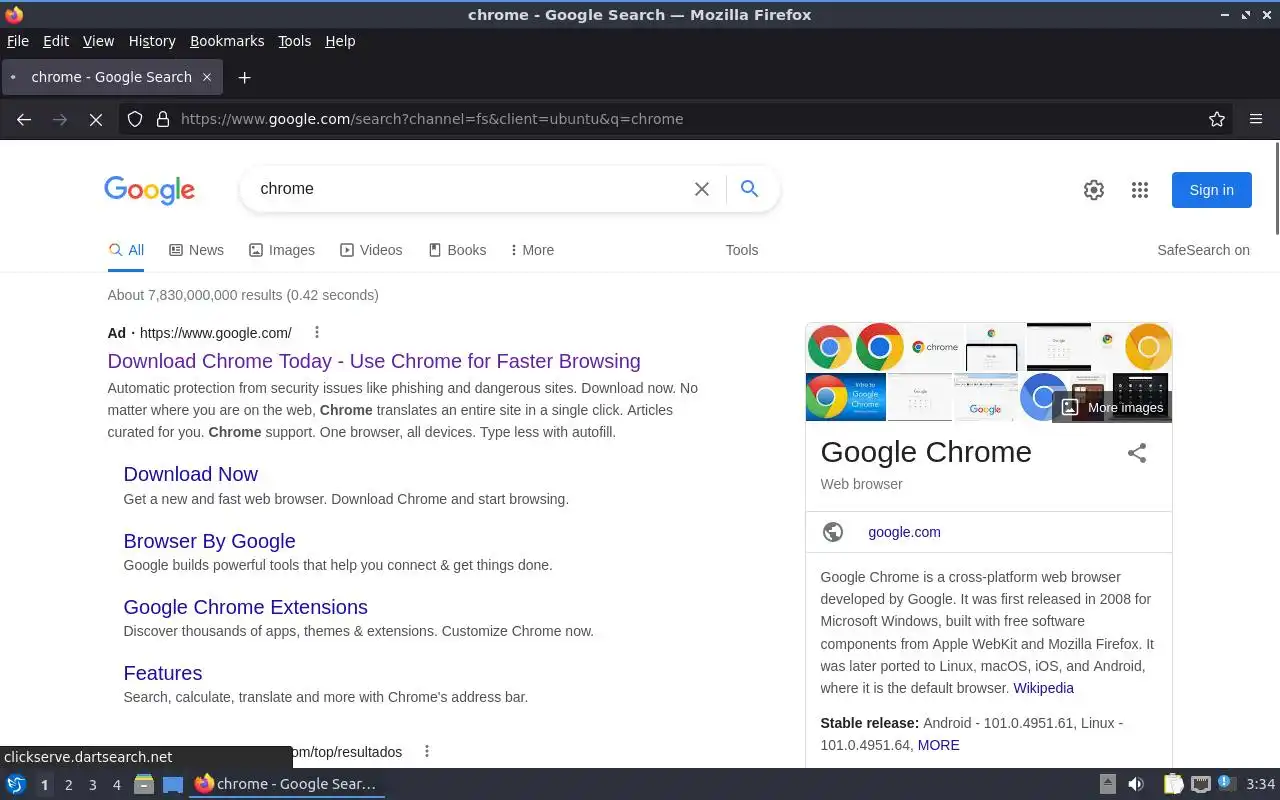Close the chrome - Google Search tab
Viewport: 1280px width, 800px height.
pos(207,77)
